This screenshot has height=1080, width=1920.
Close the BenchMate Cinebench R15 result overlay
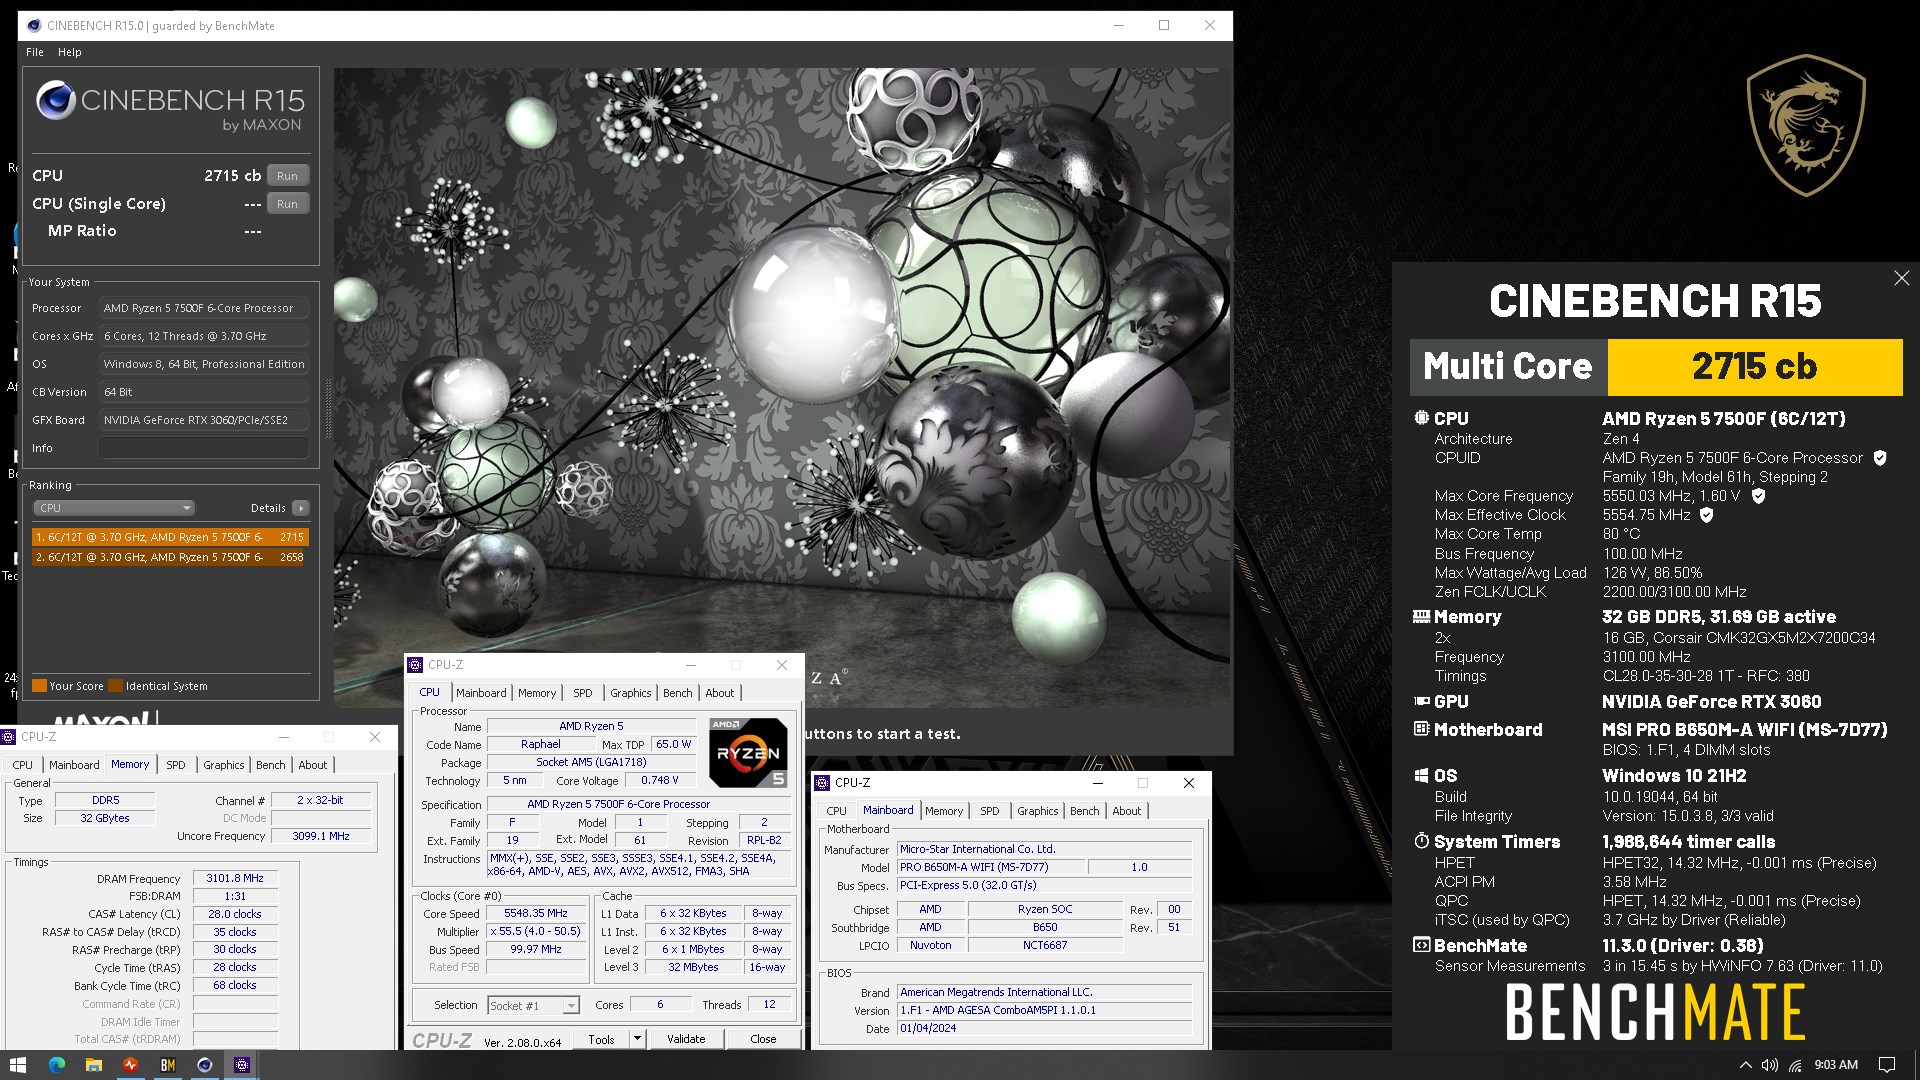1901,278
